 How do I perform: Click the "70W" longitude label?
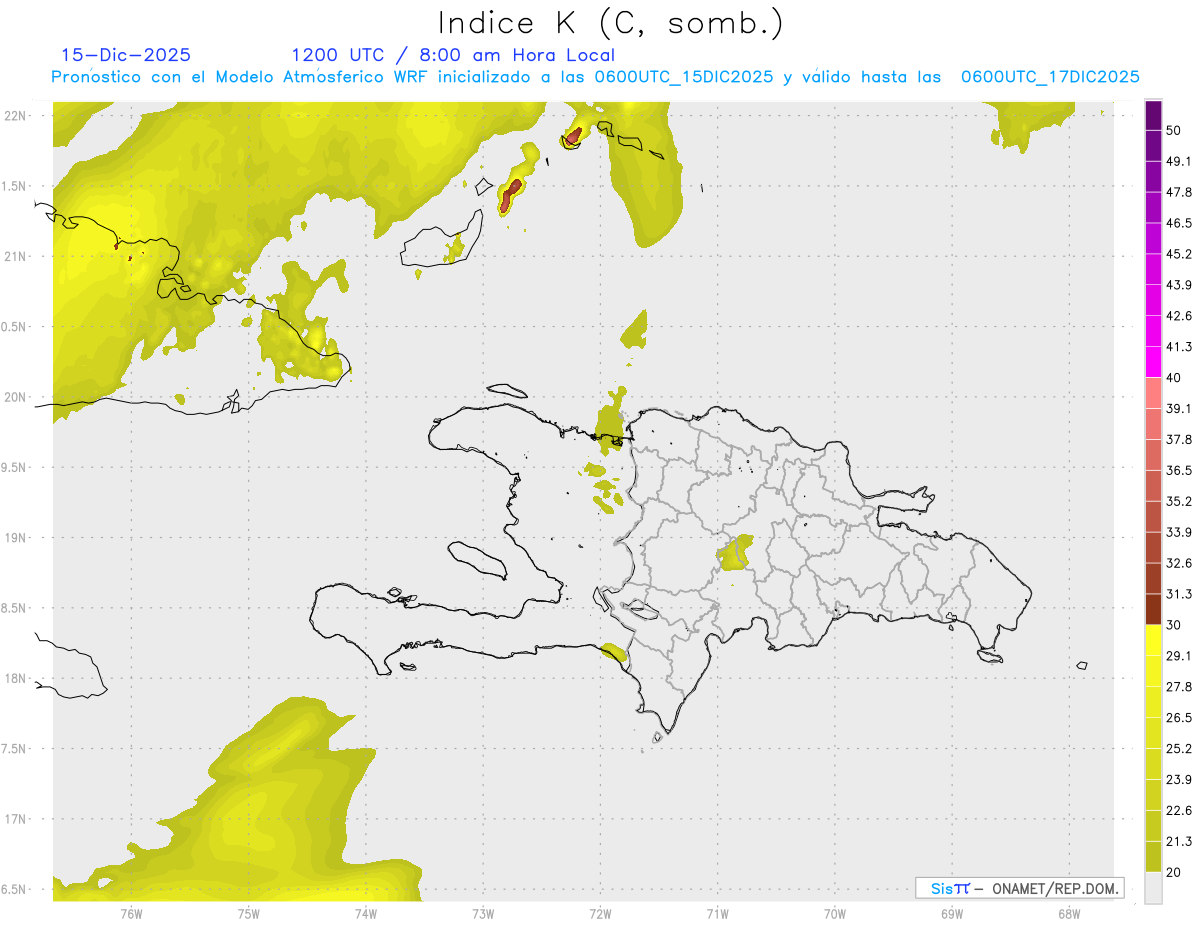point(835,913)
